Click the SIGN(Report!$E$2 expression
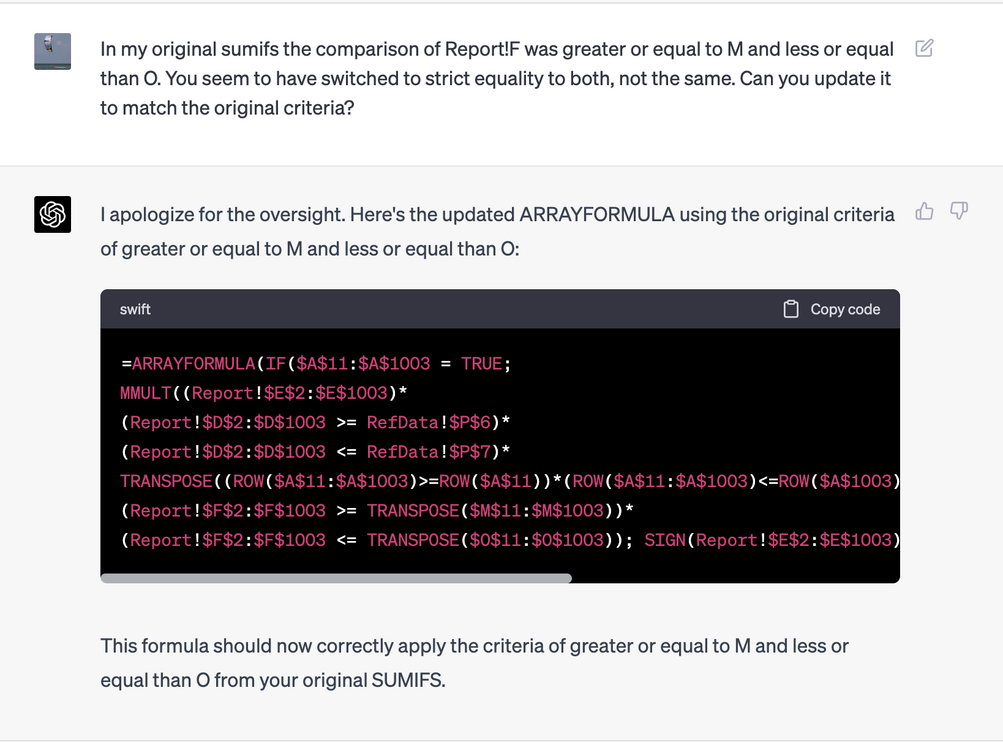 click(x=772, y=540)
